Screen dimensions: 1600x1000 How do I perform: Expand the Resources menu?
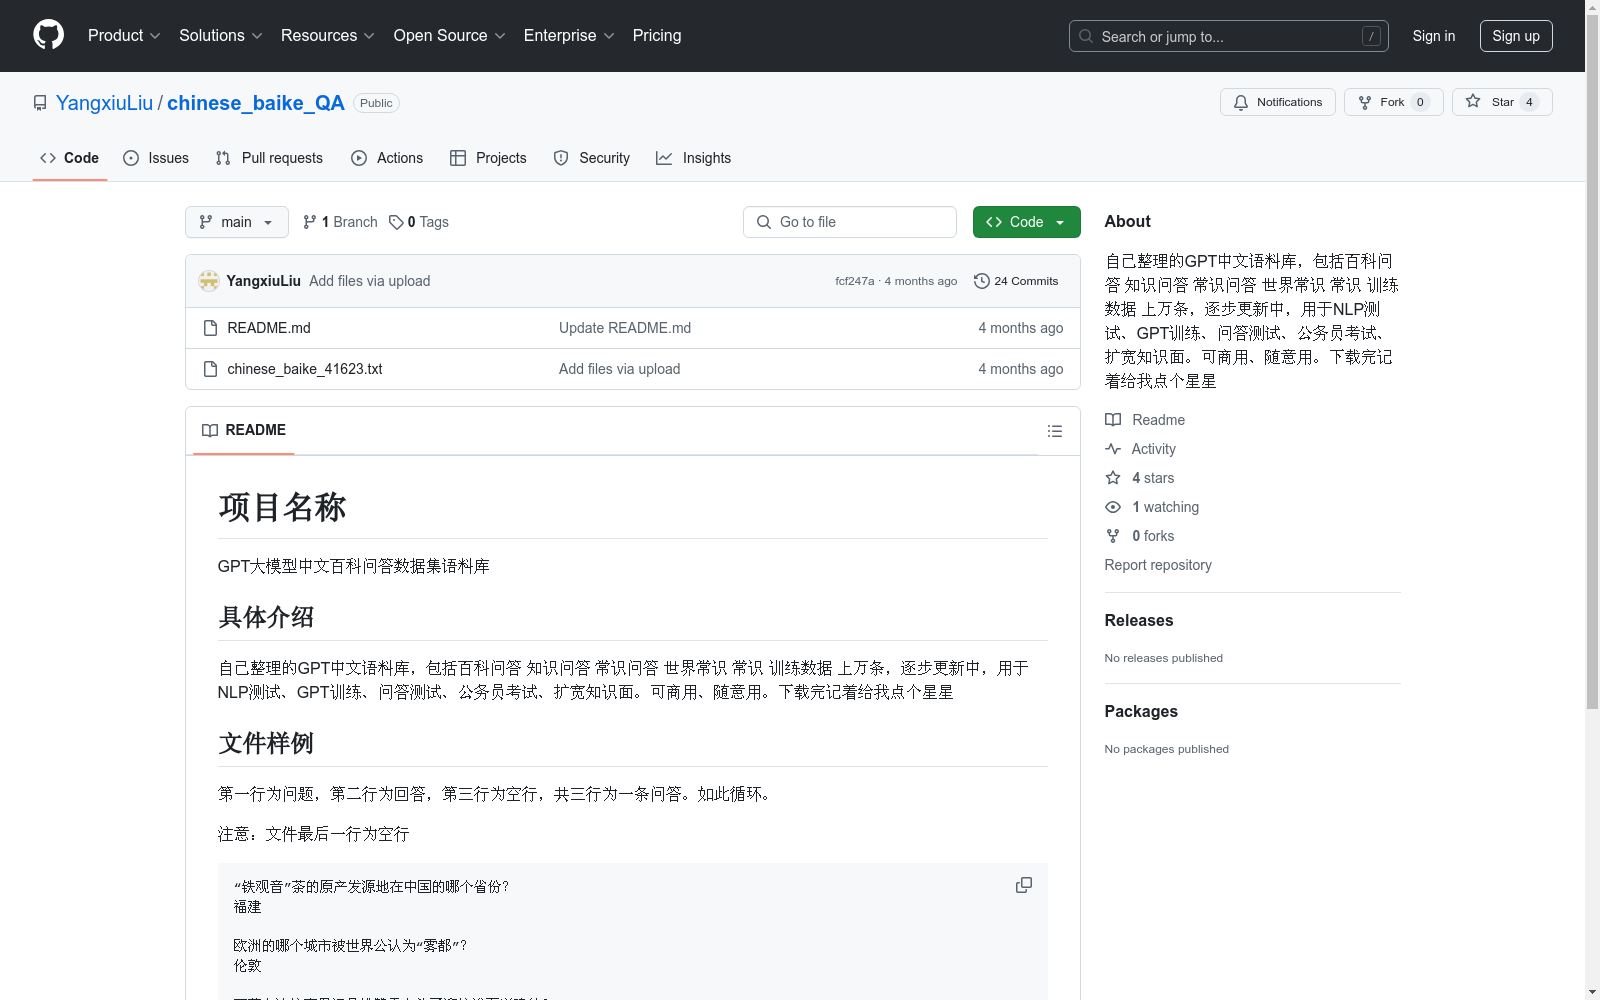pyautogui.click(x=328, y=35)
